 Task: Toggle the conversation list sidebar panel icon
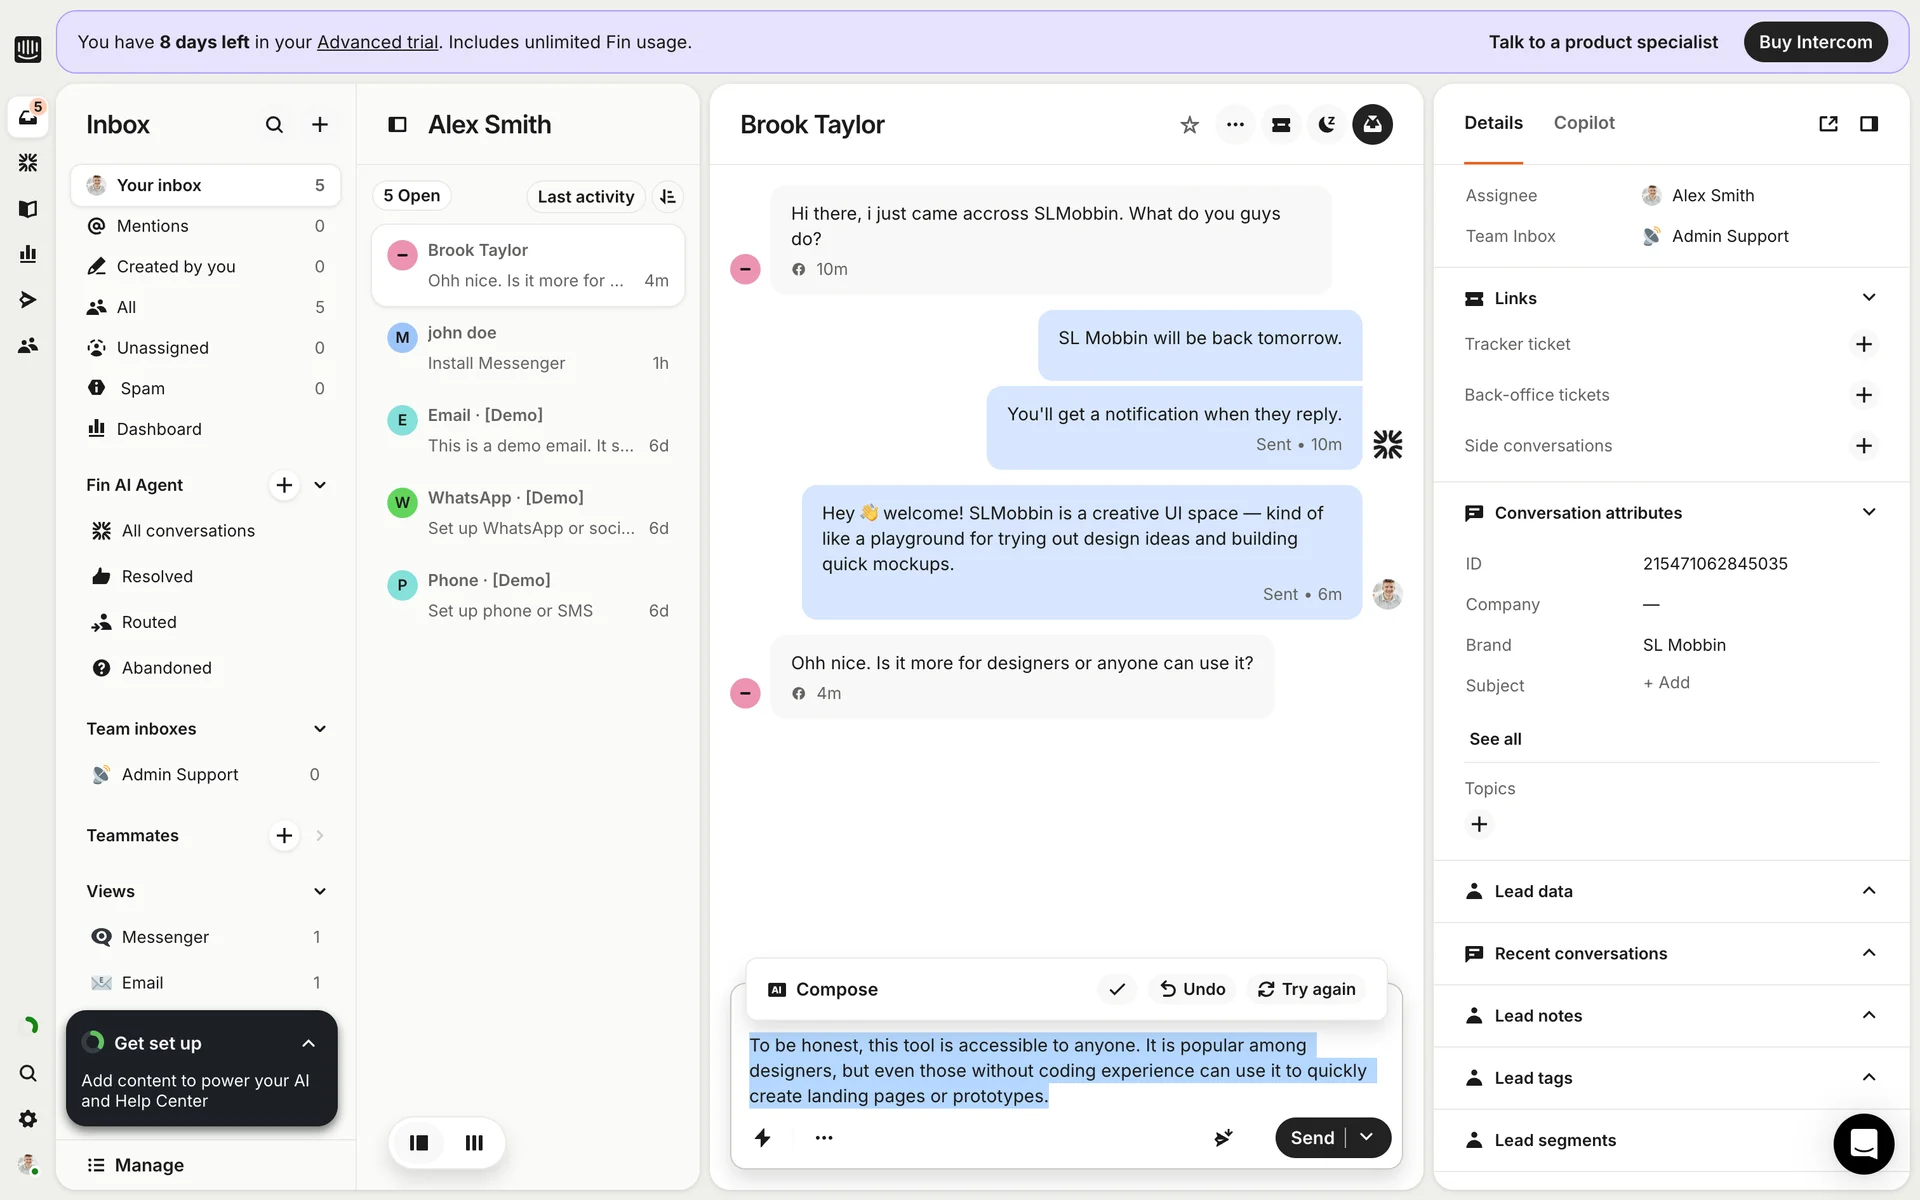397,125
